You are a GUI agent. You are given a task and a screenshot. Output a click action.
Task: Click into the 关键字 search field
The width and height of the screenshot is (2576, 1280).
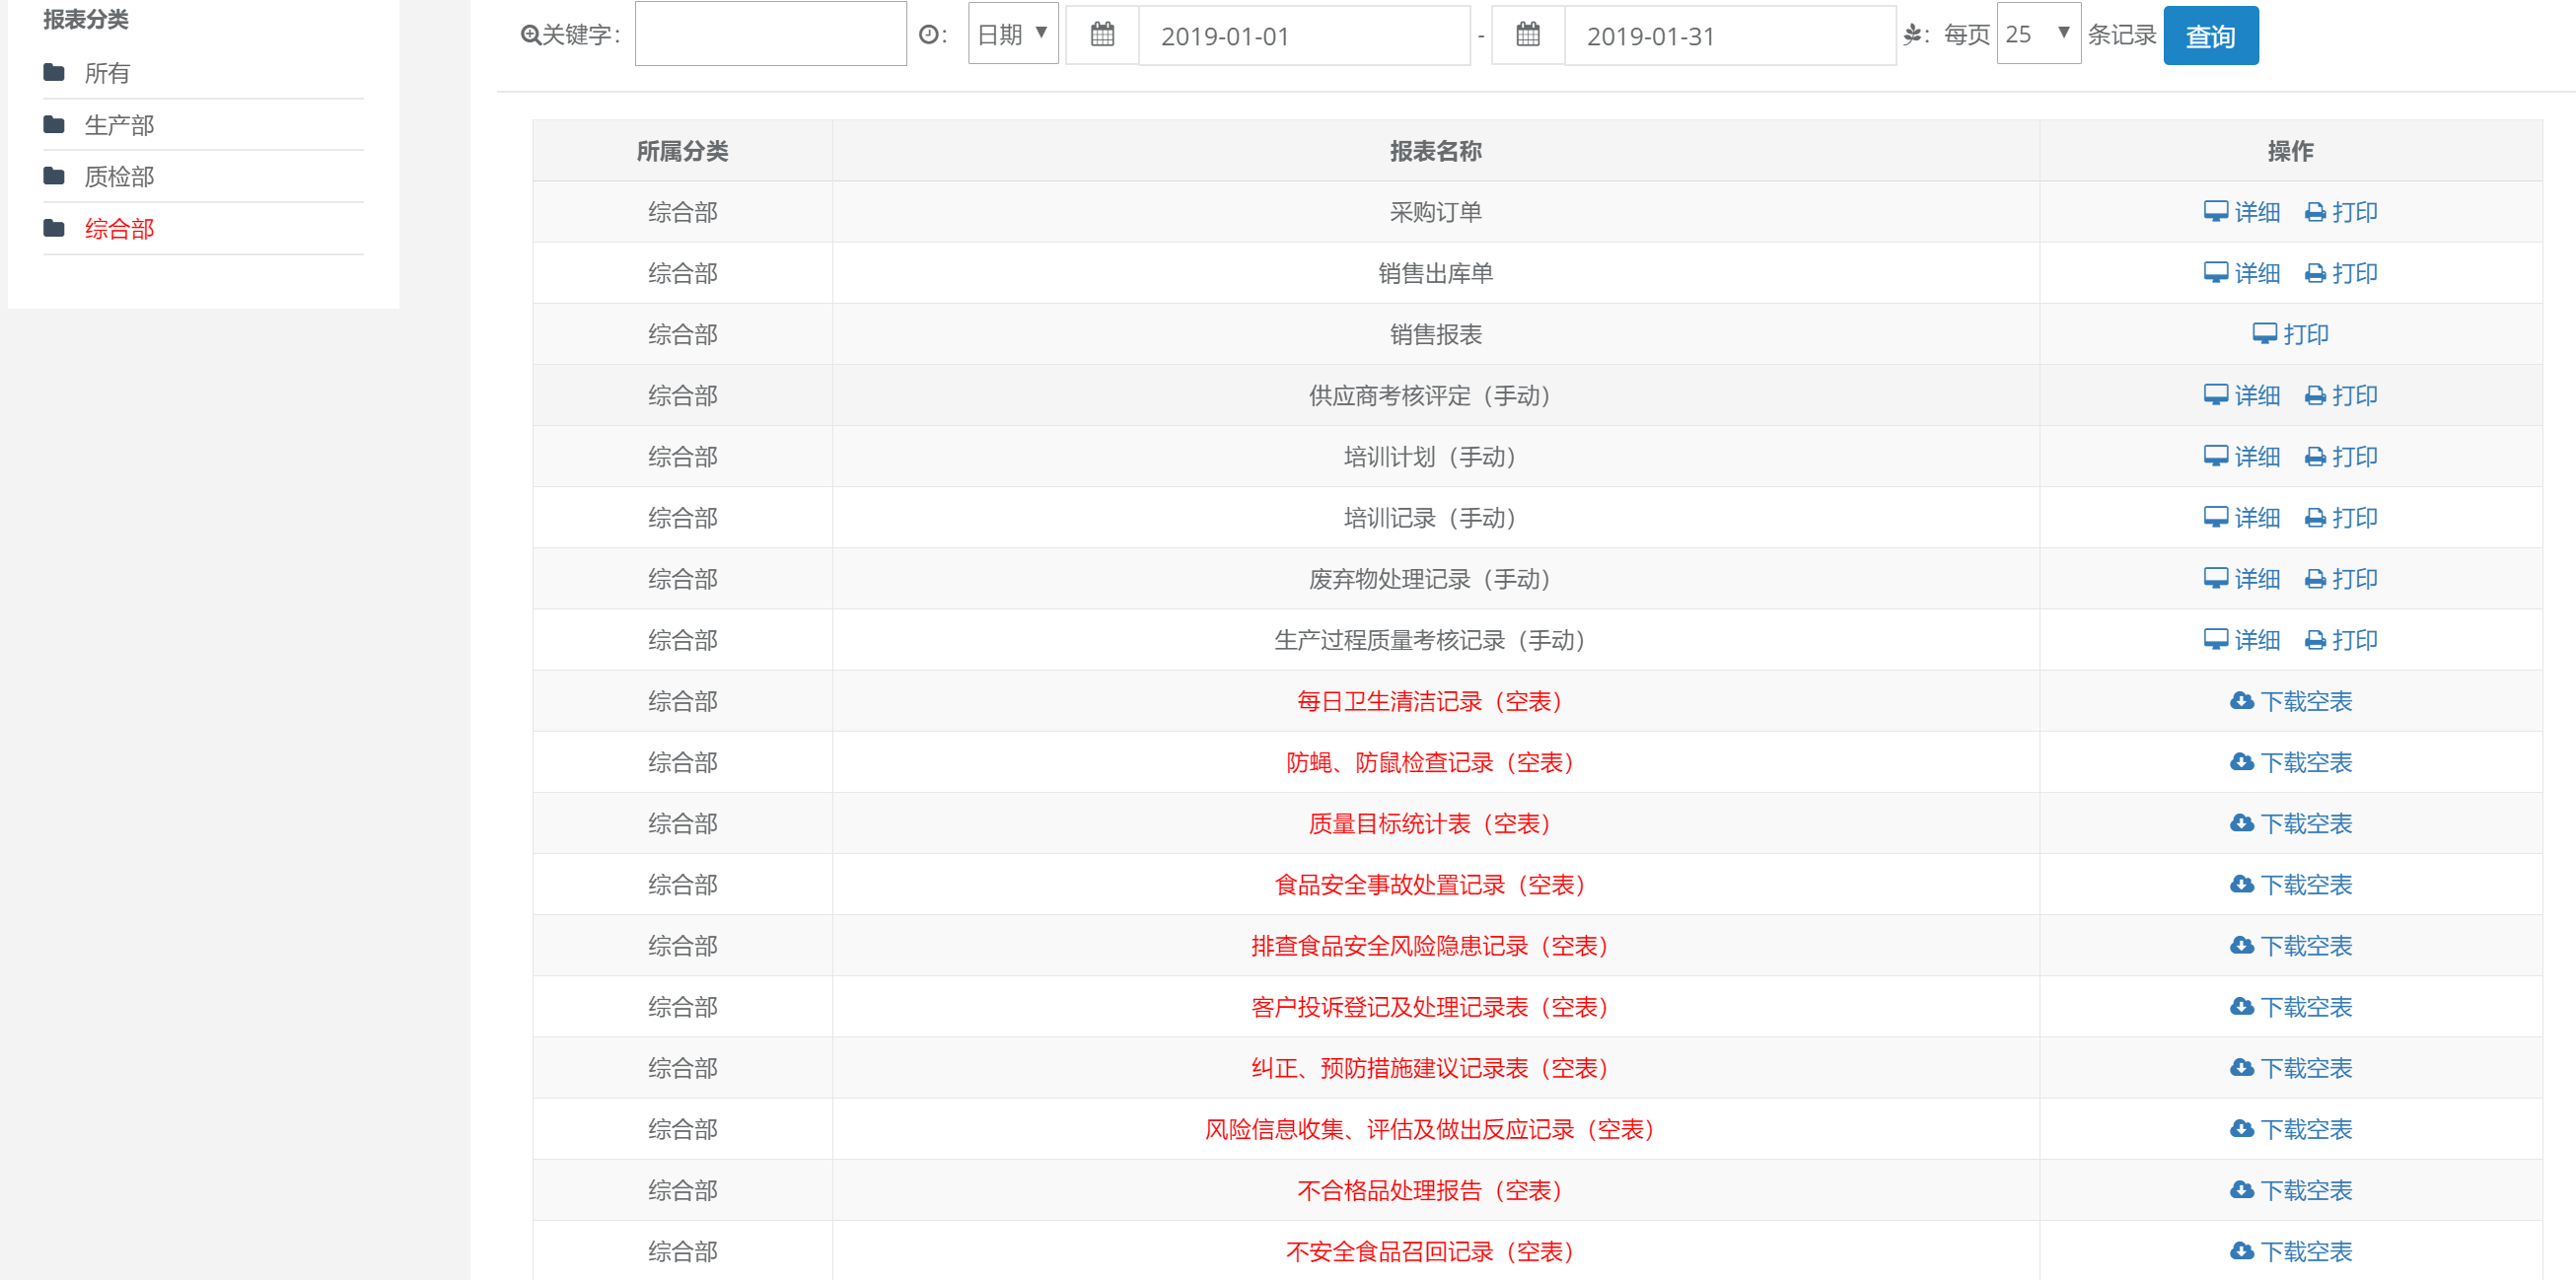coord(770,35)
